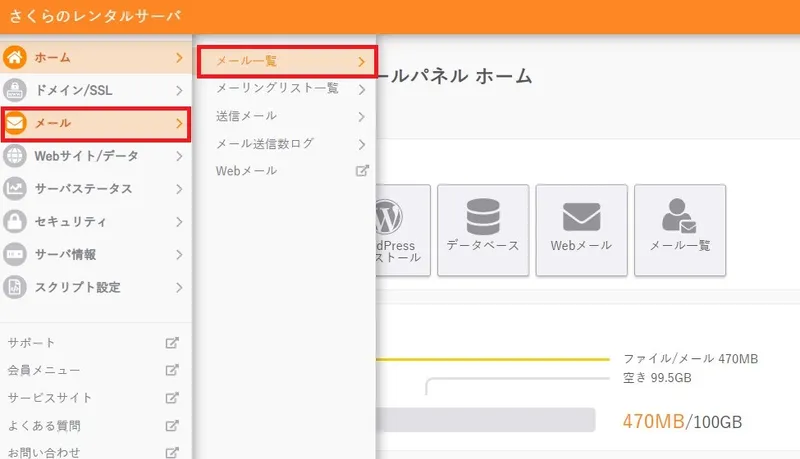Open the サーバステータス sidebar menu
This screenshot has width=800, height=459.
[96, 189]
